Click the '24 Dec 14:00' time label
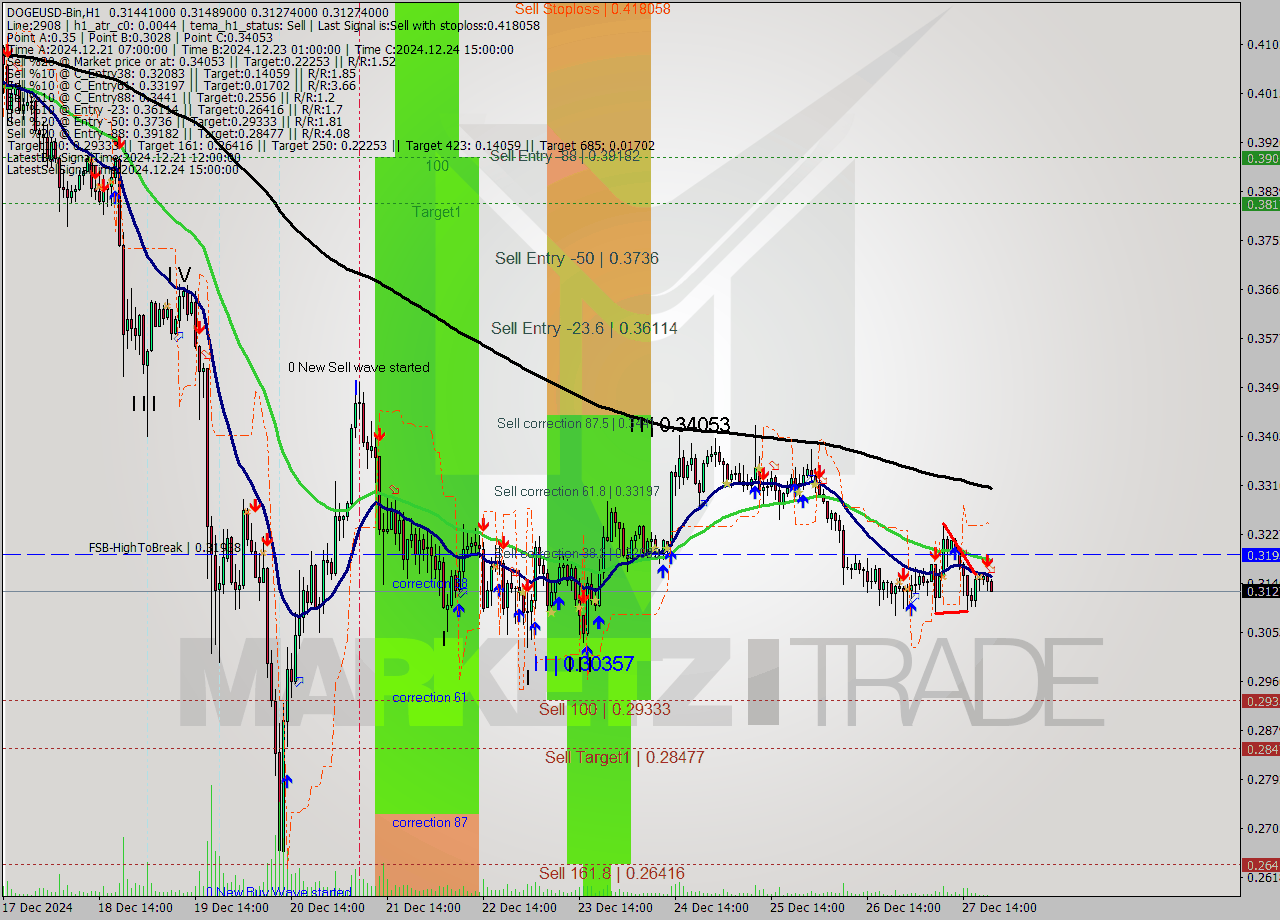This screenshot has height=920, width=1280. coord(711,908)
